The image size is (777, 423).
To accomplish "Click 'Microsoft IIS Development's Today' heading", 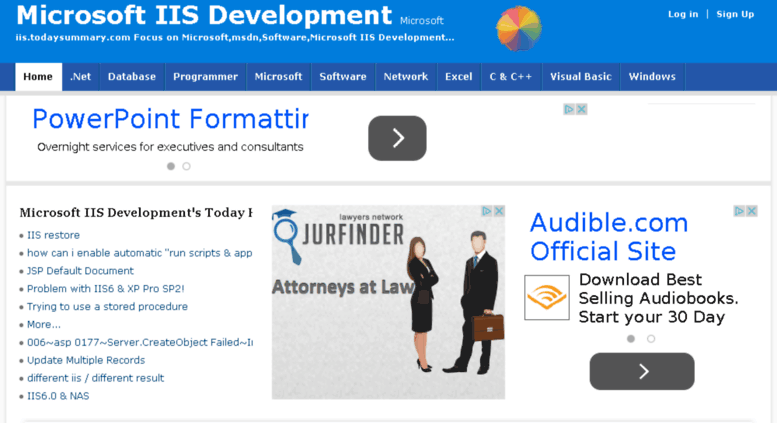I will (136, 212).
